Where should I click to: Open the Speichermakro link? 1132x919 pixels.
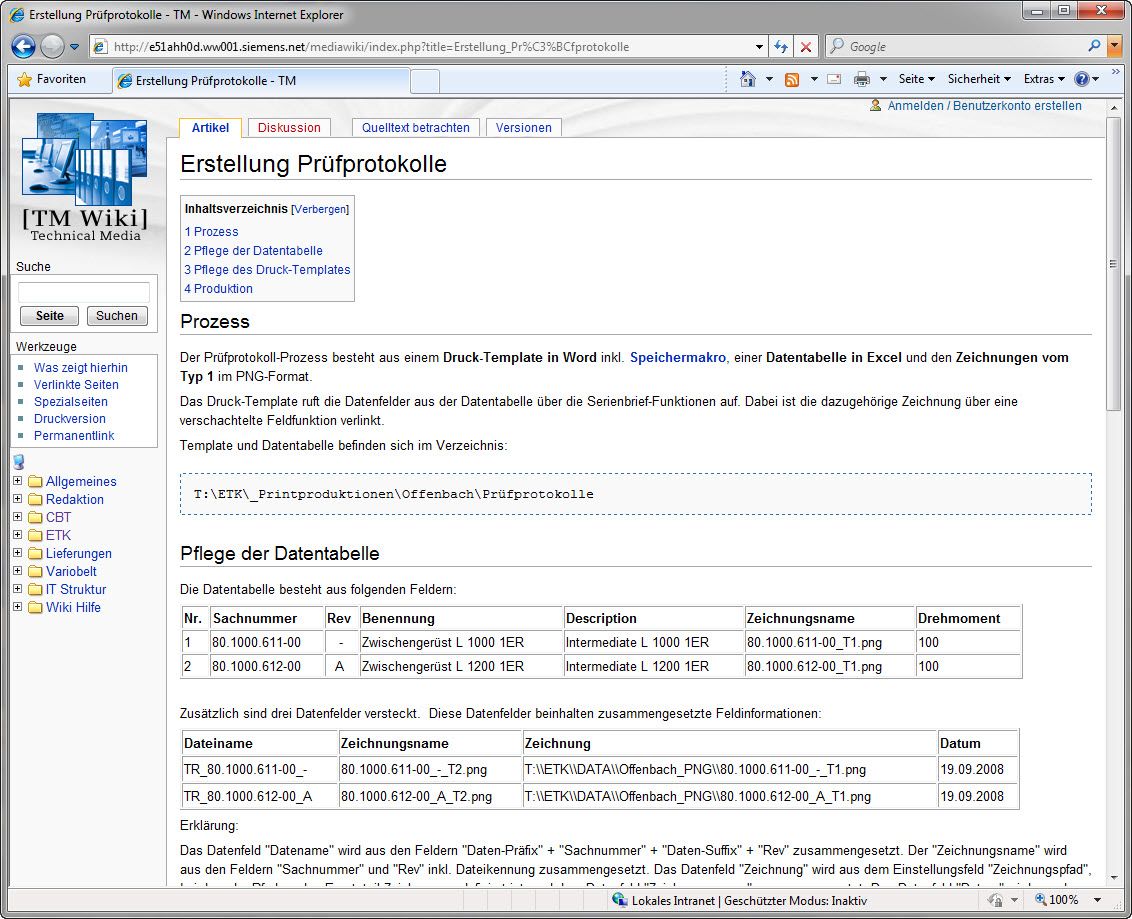(677, 357)
